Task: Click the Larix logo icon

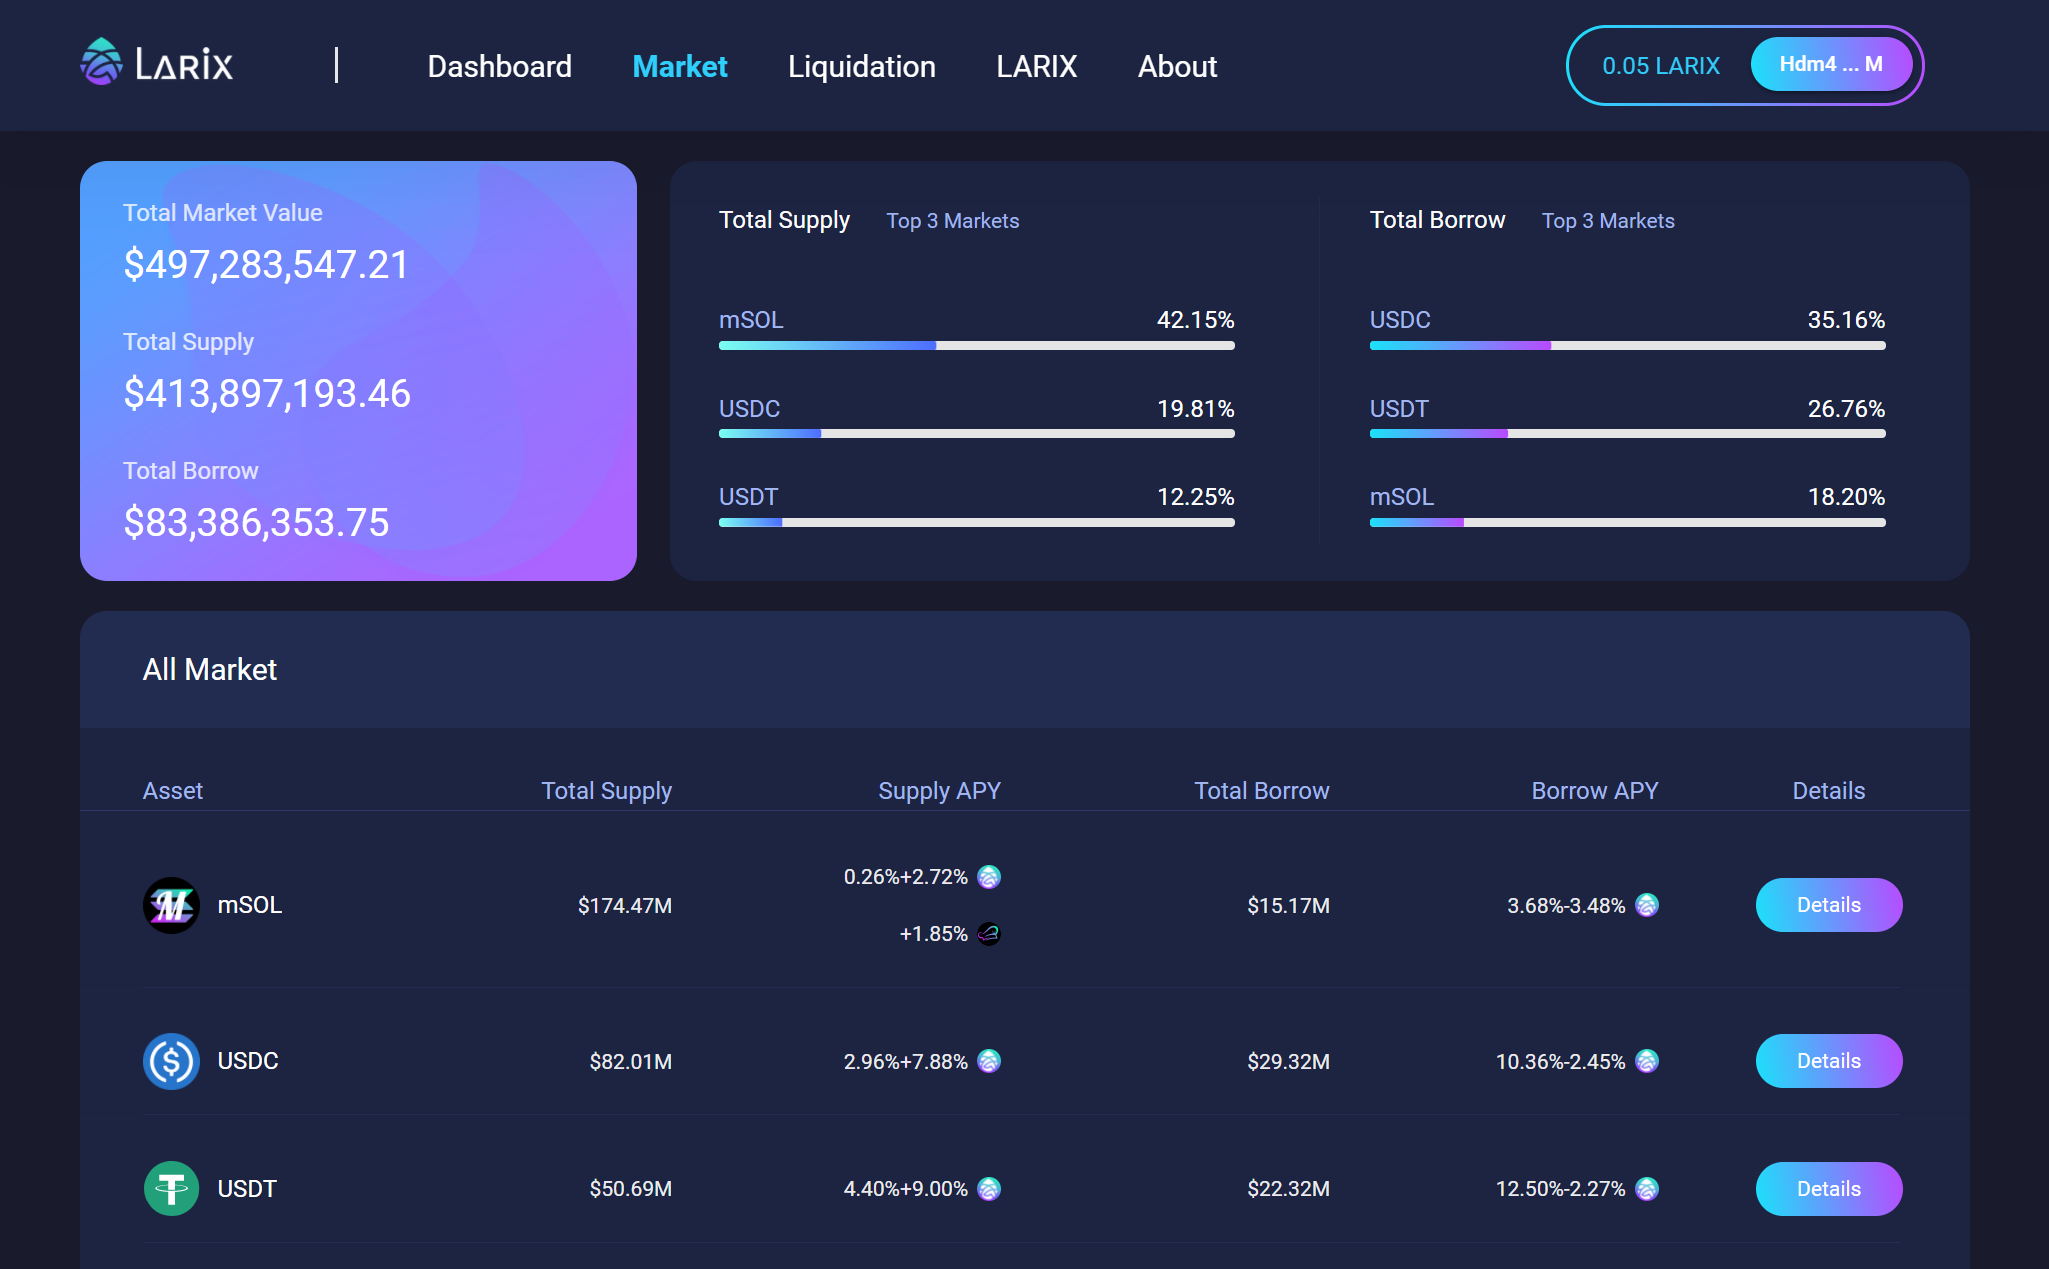Action: 101,63
